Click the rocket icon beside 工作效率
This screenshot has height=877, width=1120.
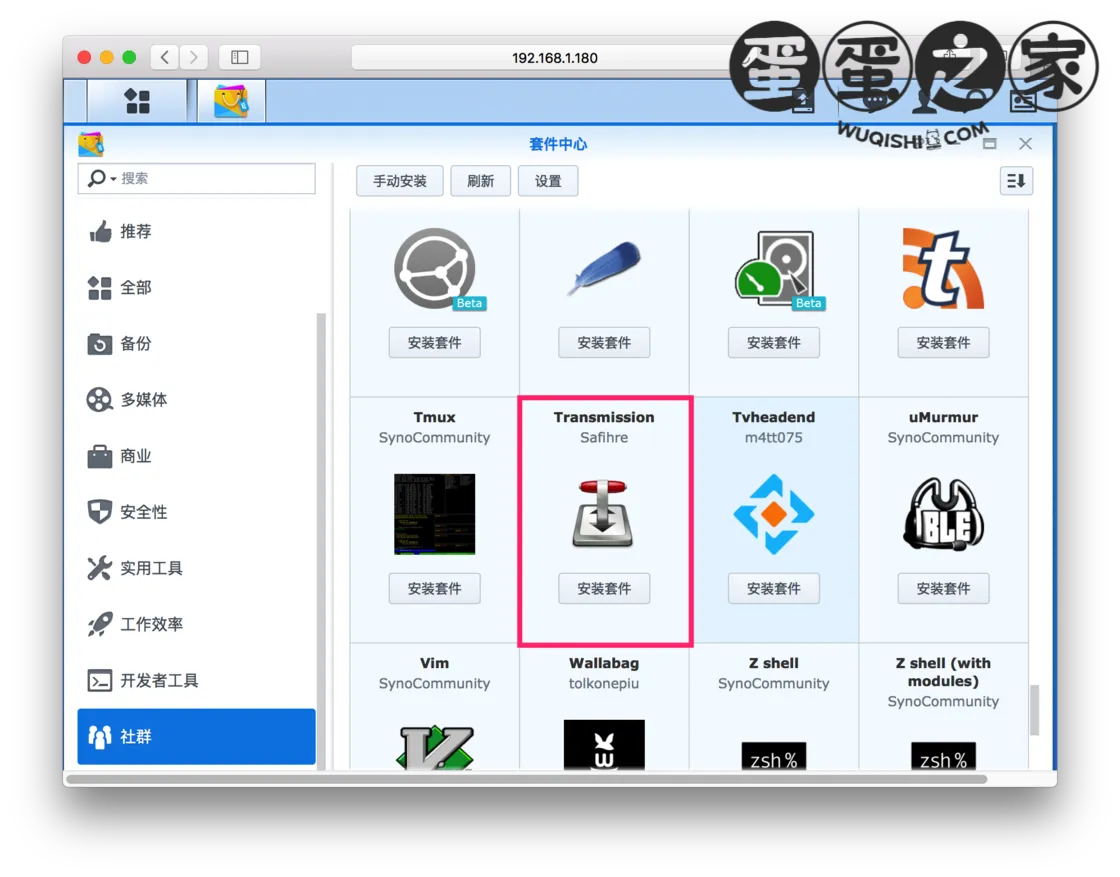100,624
